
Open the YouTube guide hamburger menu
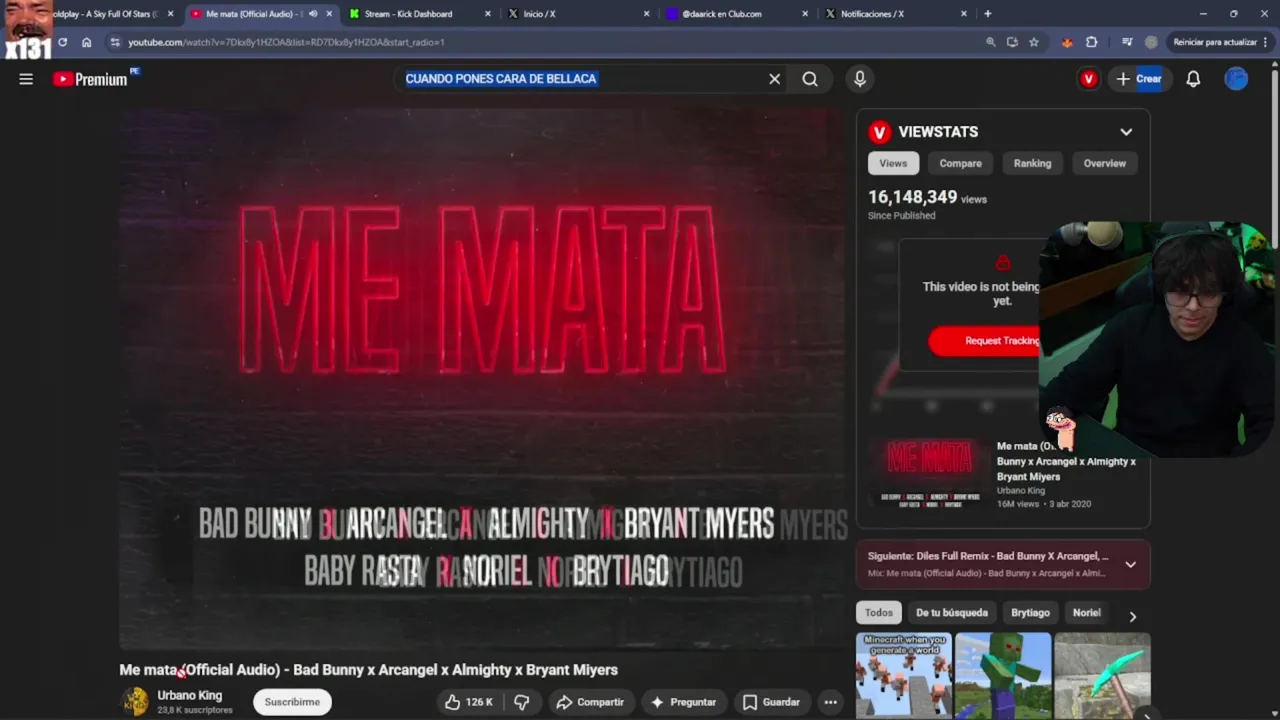(26, 79)
